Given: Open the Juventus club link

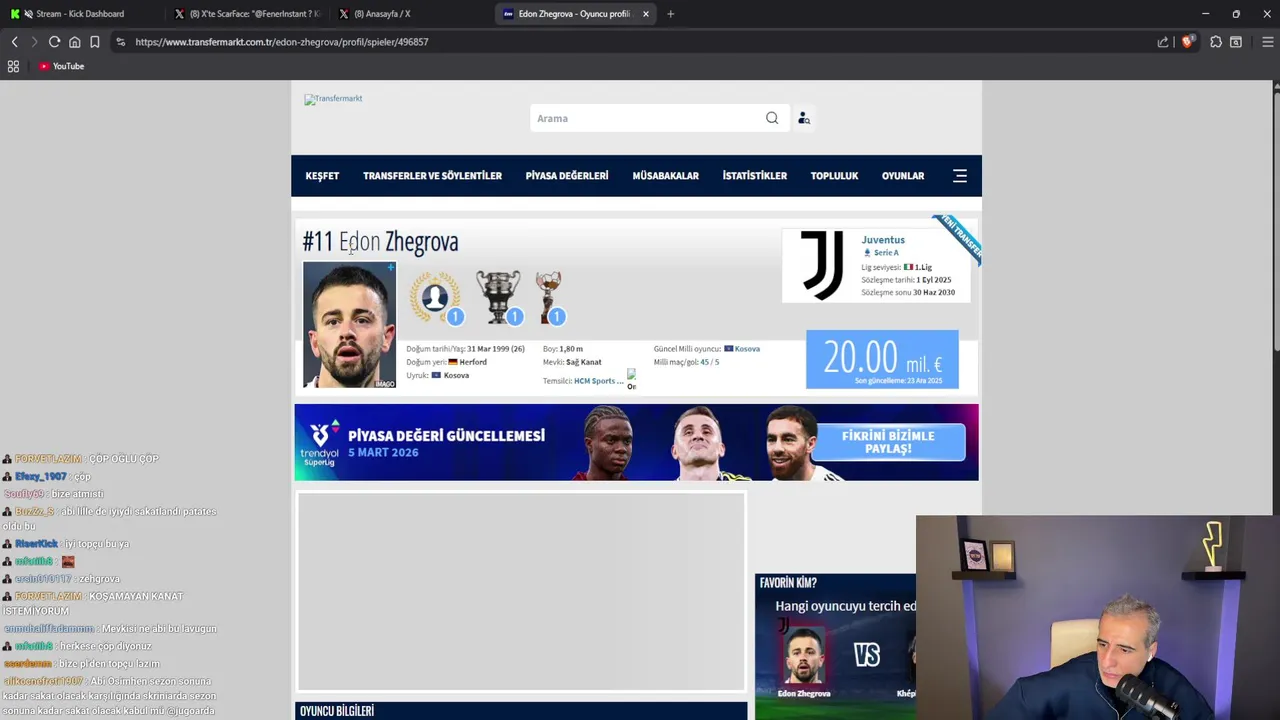Looking at the screenshot, I should click(883, 240).
